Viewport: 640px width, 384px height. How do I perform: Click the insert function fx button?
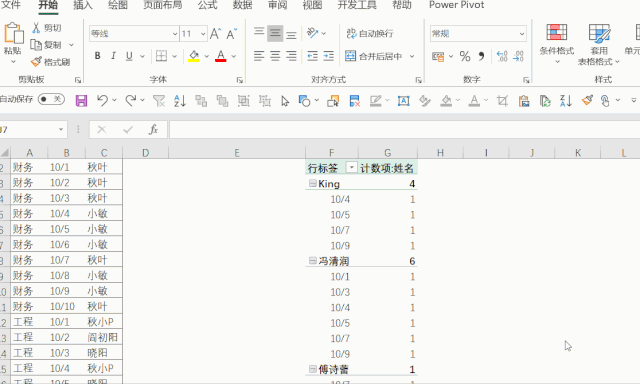point(153,130)
